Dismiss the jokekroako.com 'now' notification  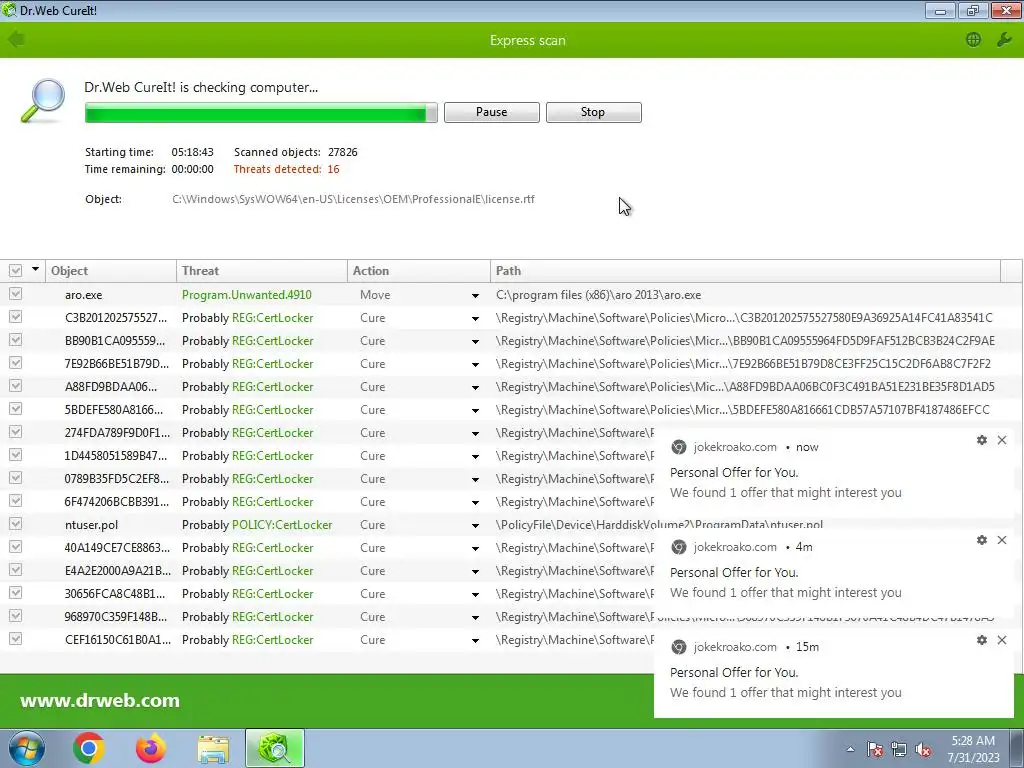[x=1002, y=440]
